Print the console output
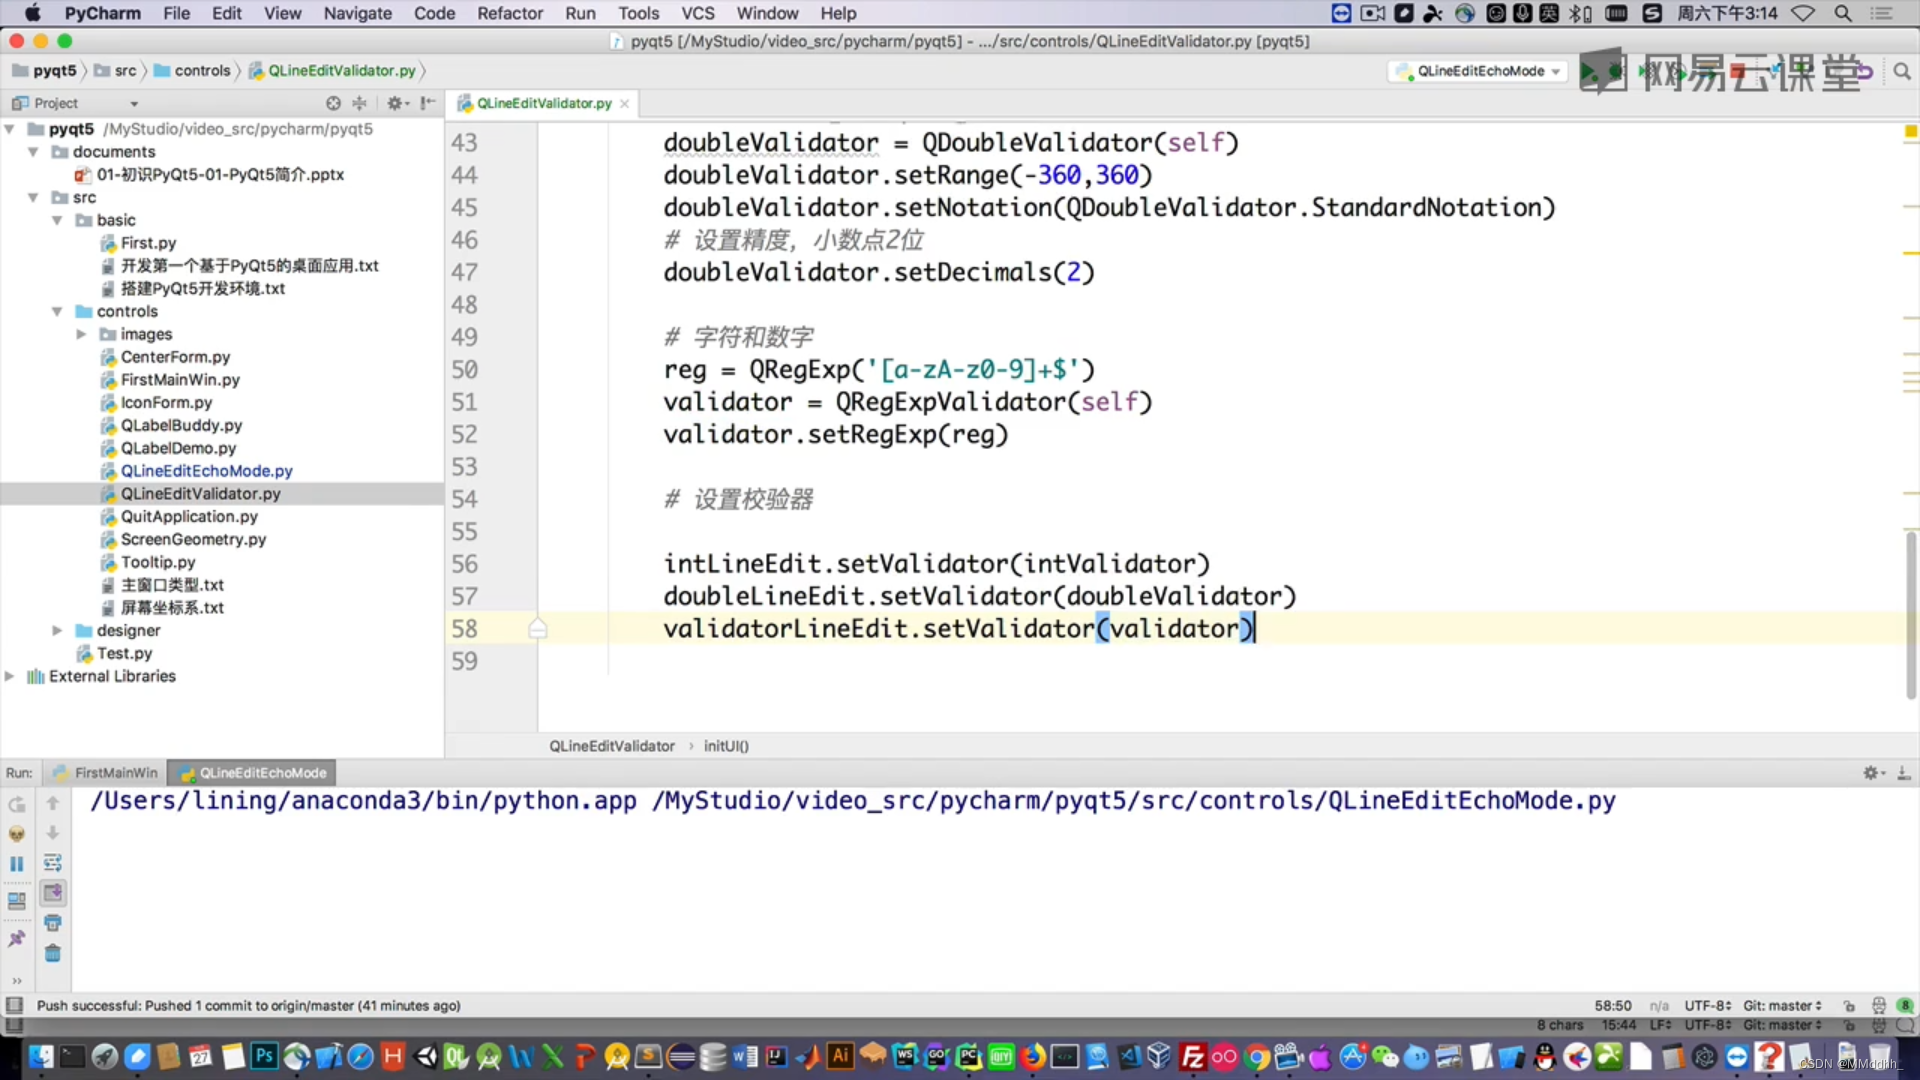 [53, 922]
